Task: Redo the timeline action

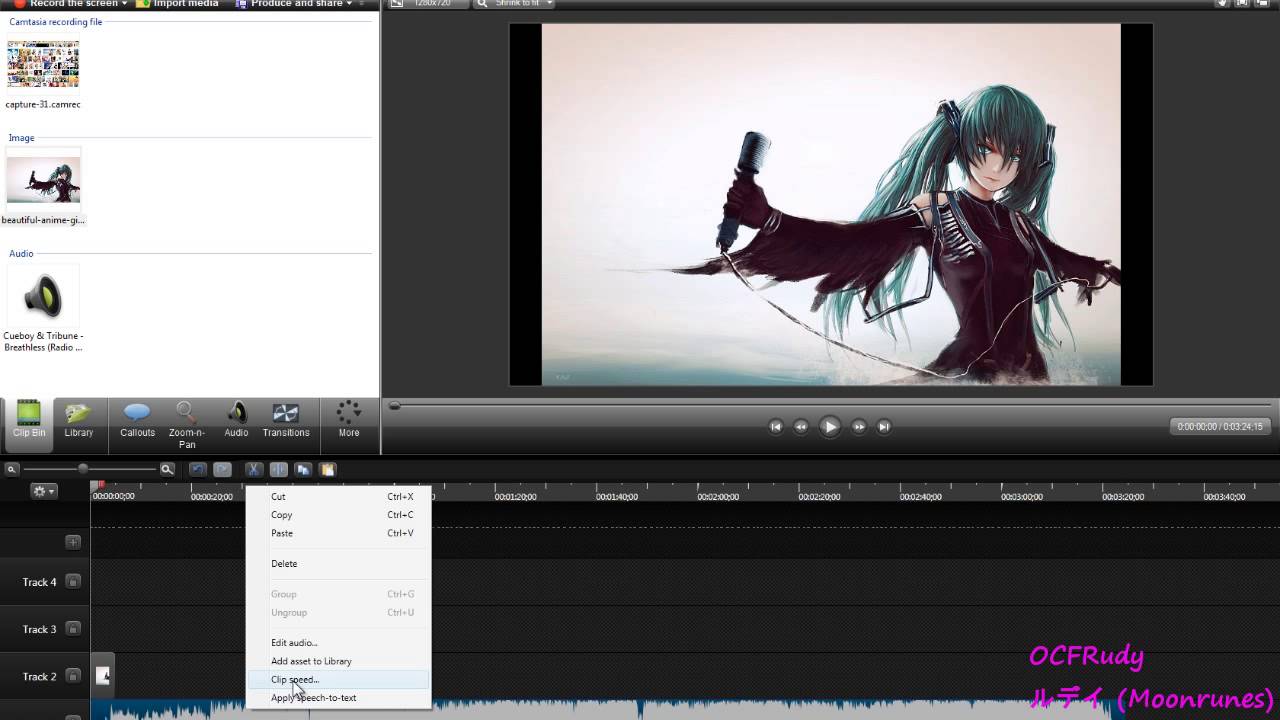Action: tap(222, 469)
